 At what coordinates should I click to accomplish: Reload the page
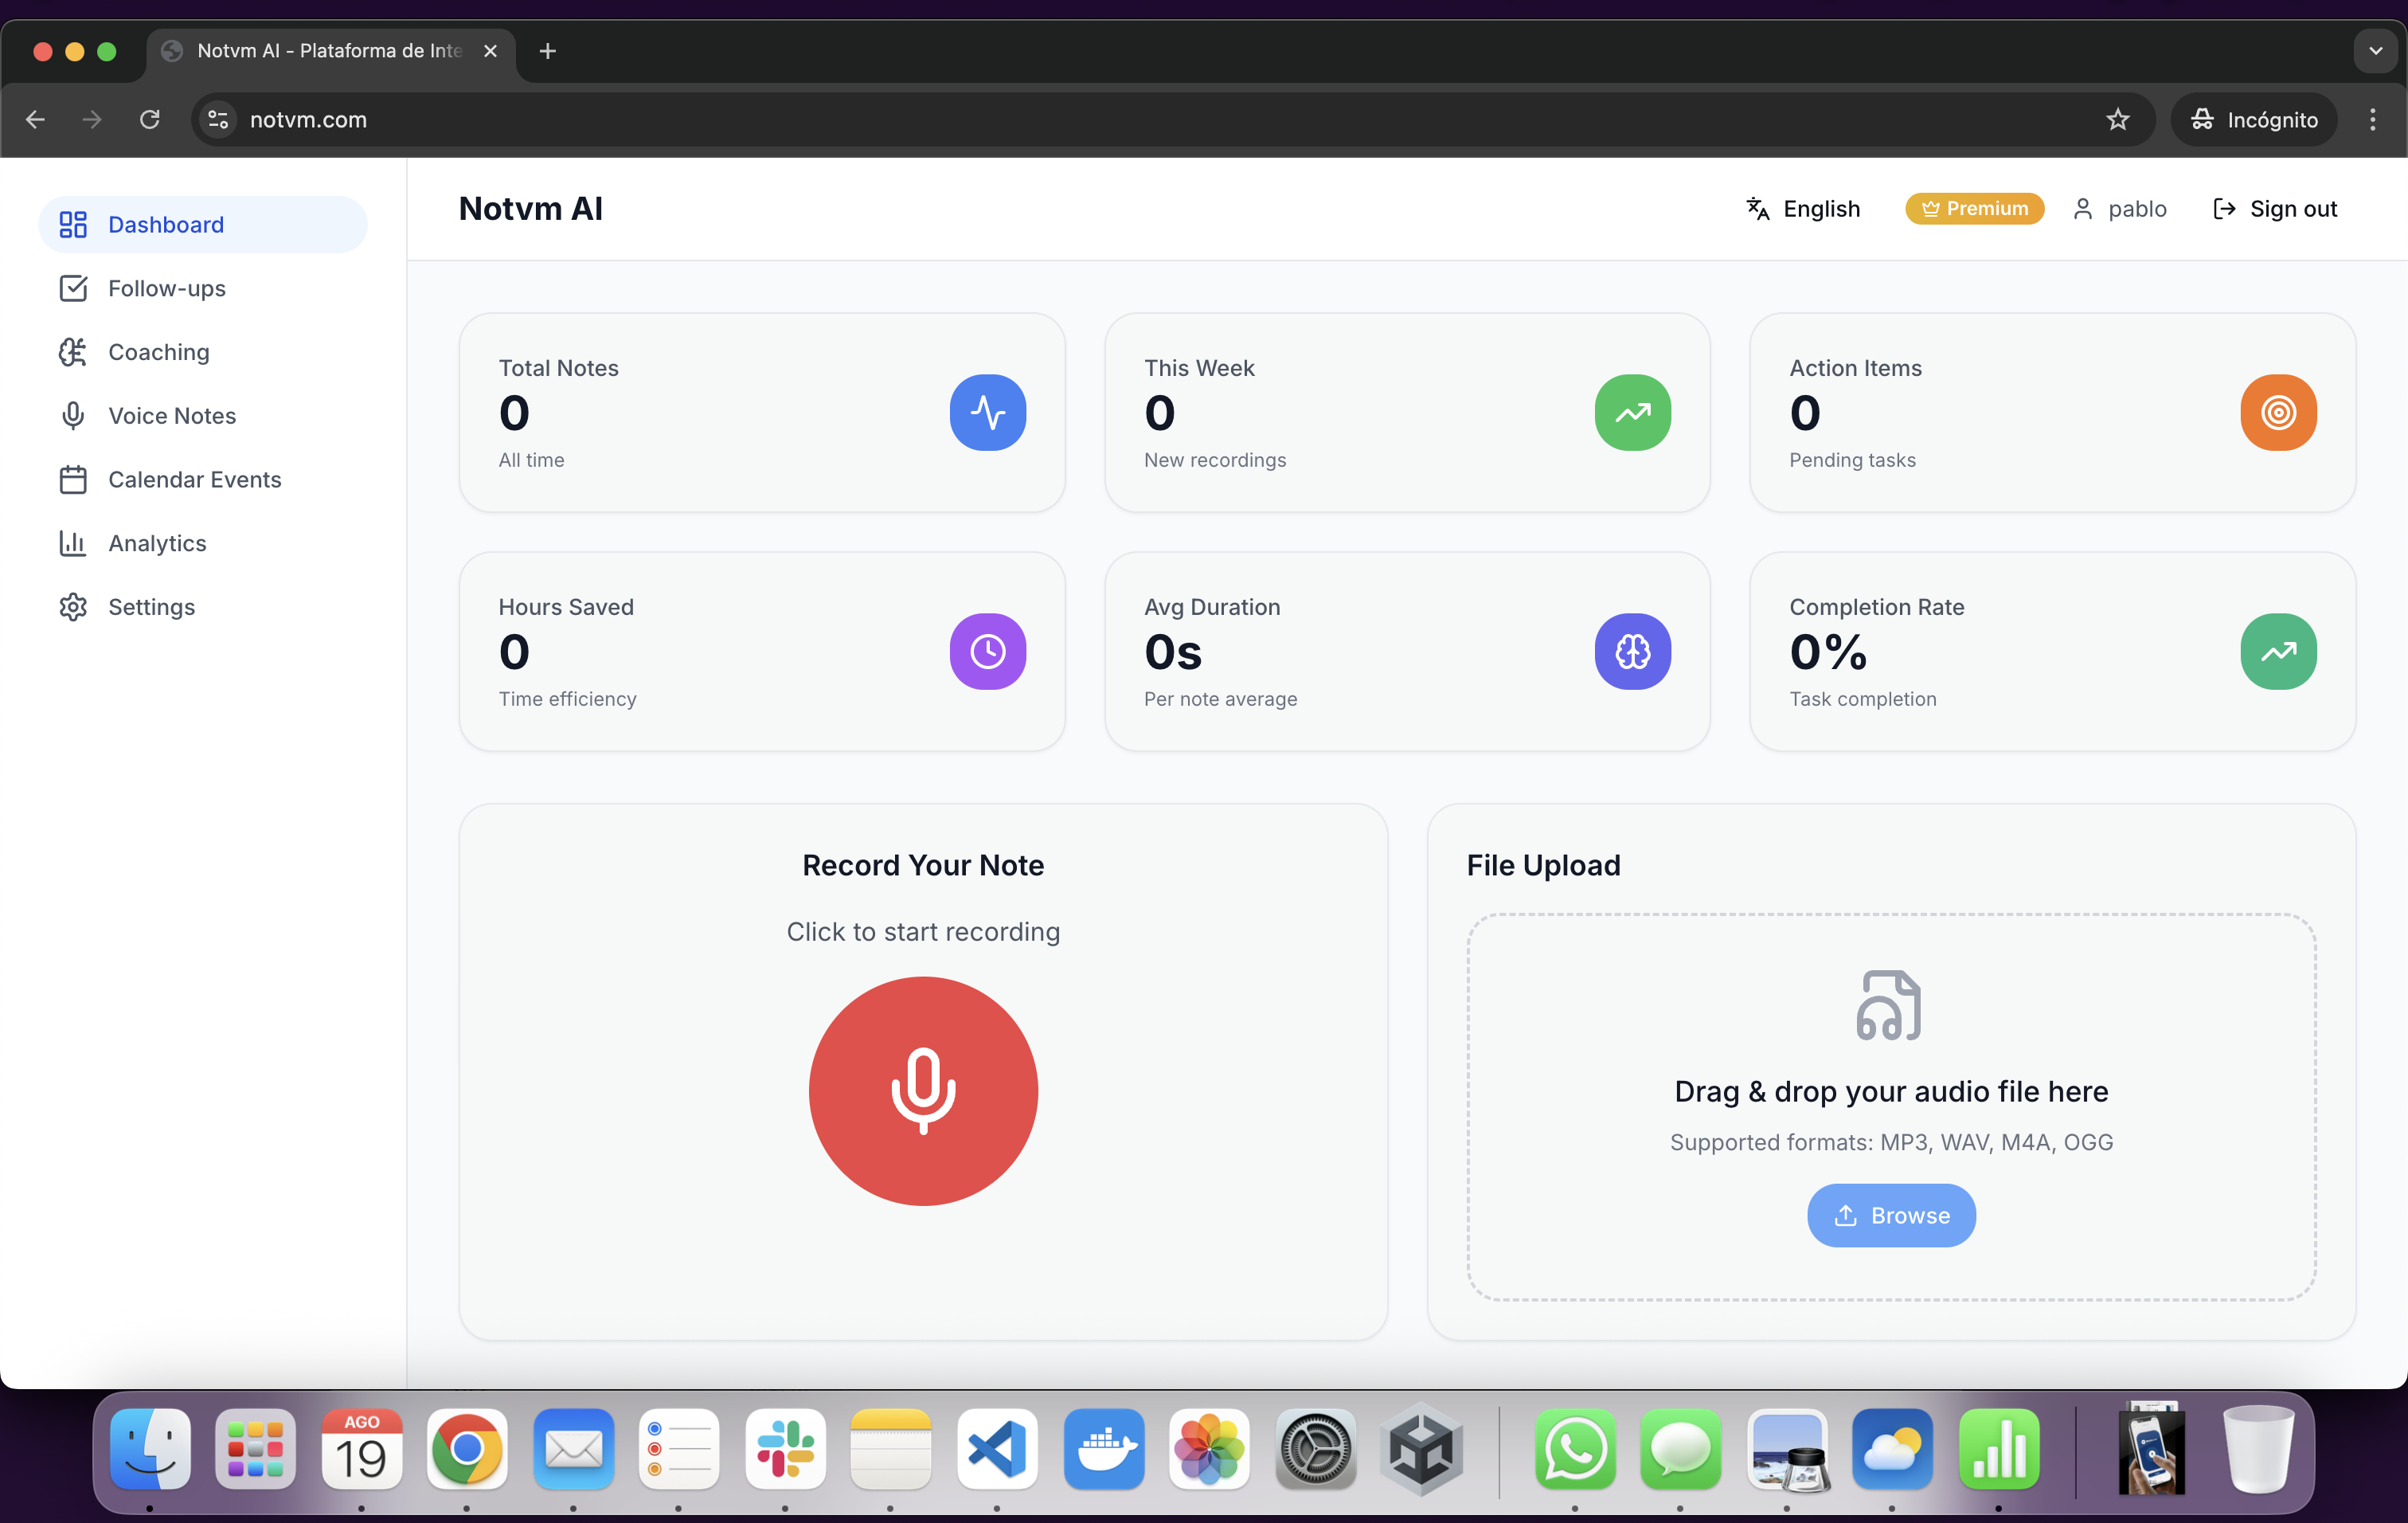pos(150,119)
